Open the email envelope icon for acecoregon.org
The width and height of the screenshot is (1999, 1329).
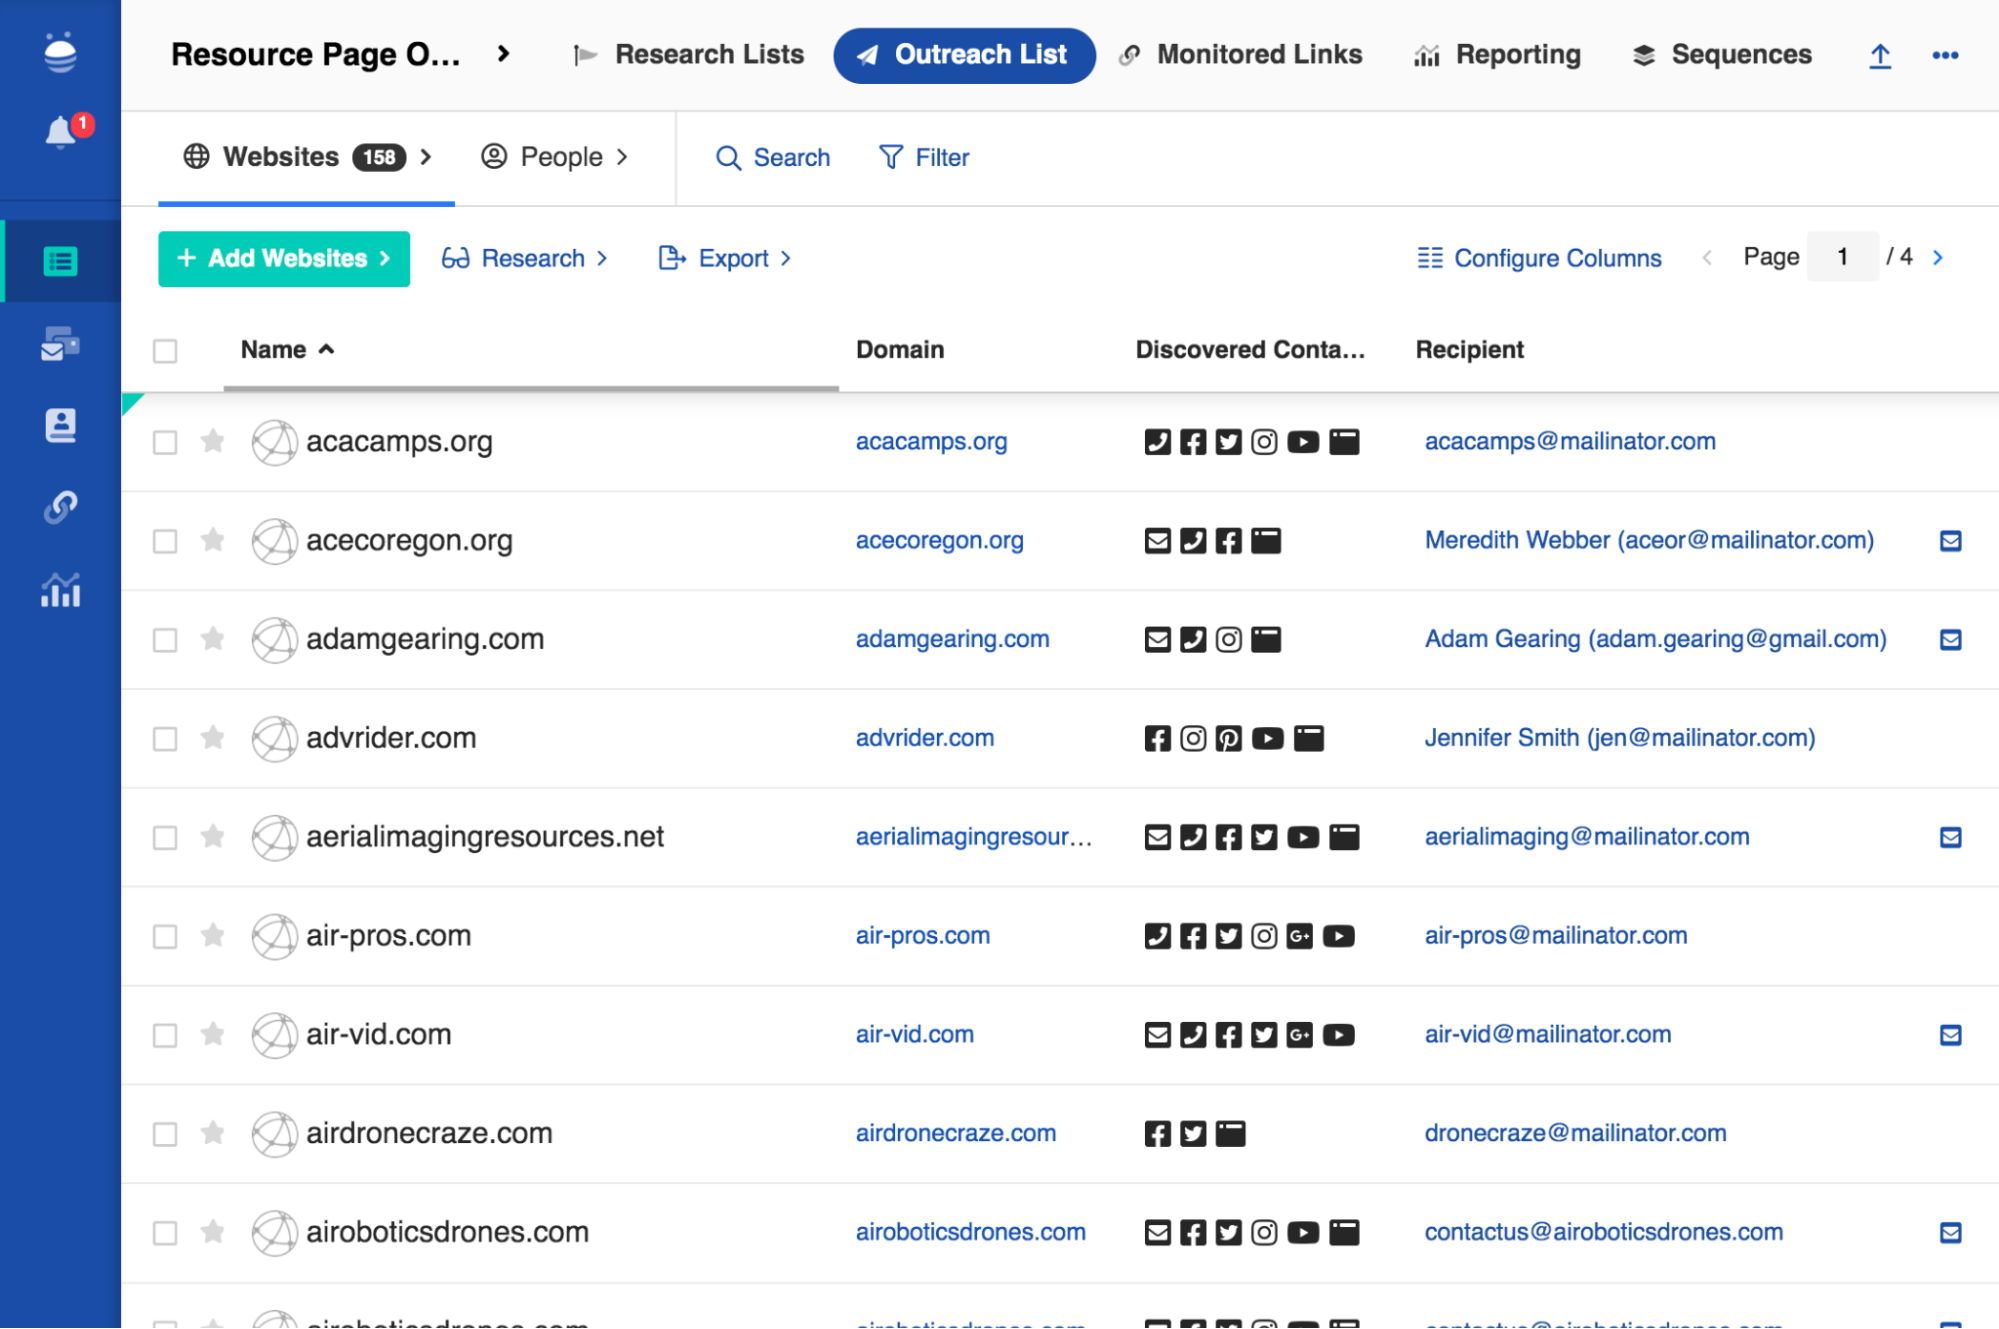[1157, 540]
